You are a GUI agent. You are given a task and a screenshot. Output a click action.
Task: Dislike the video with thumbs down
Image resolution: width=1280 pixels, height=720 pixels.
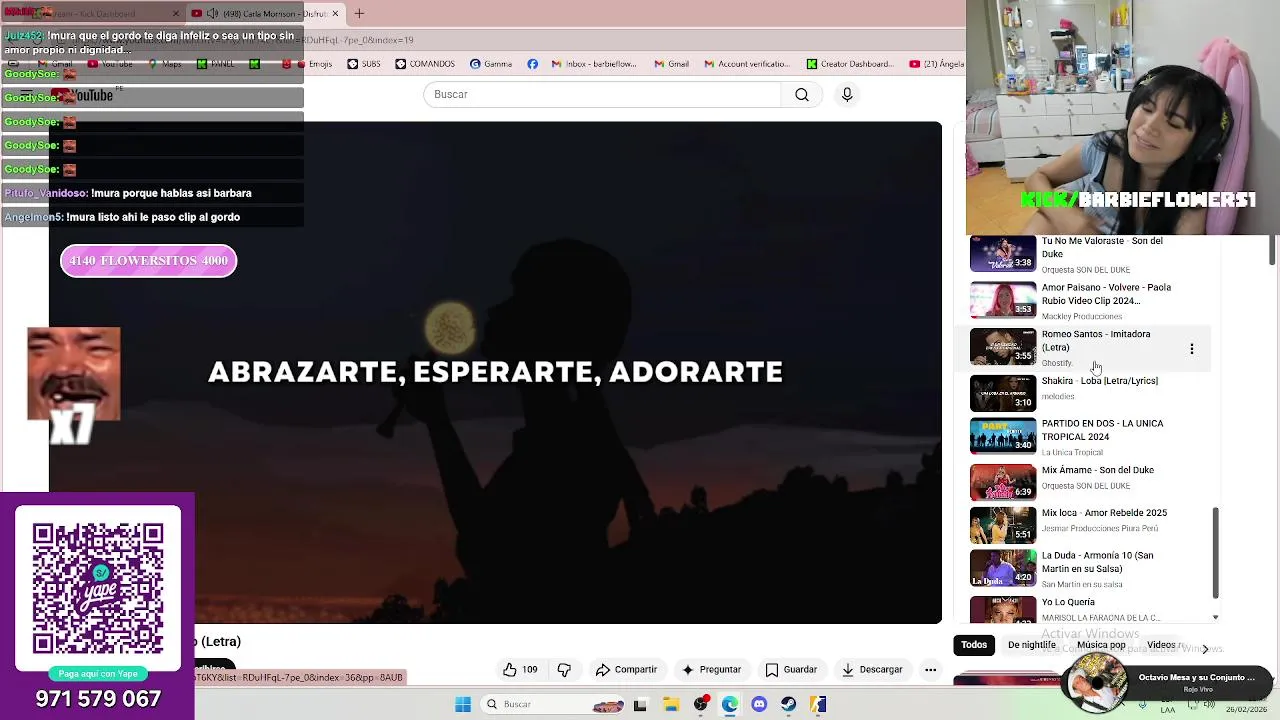564,669
